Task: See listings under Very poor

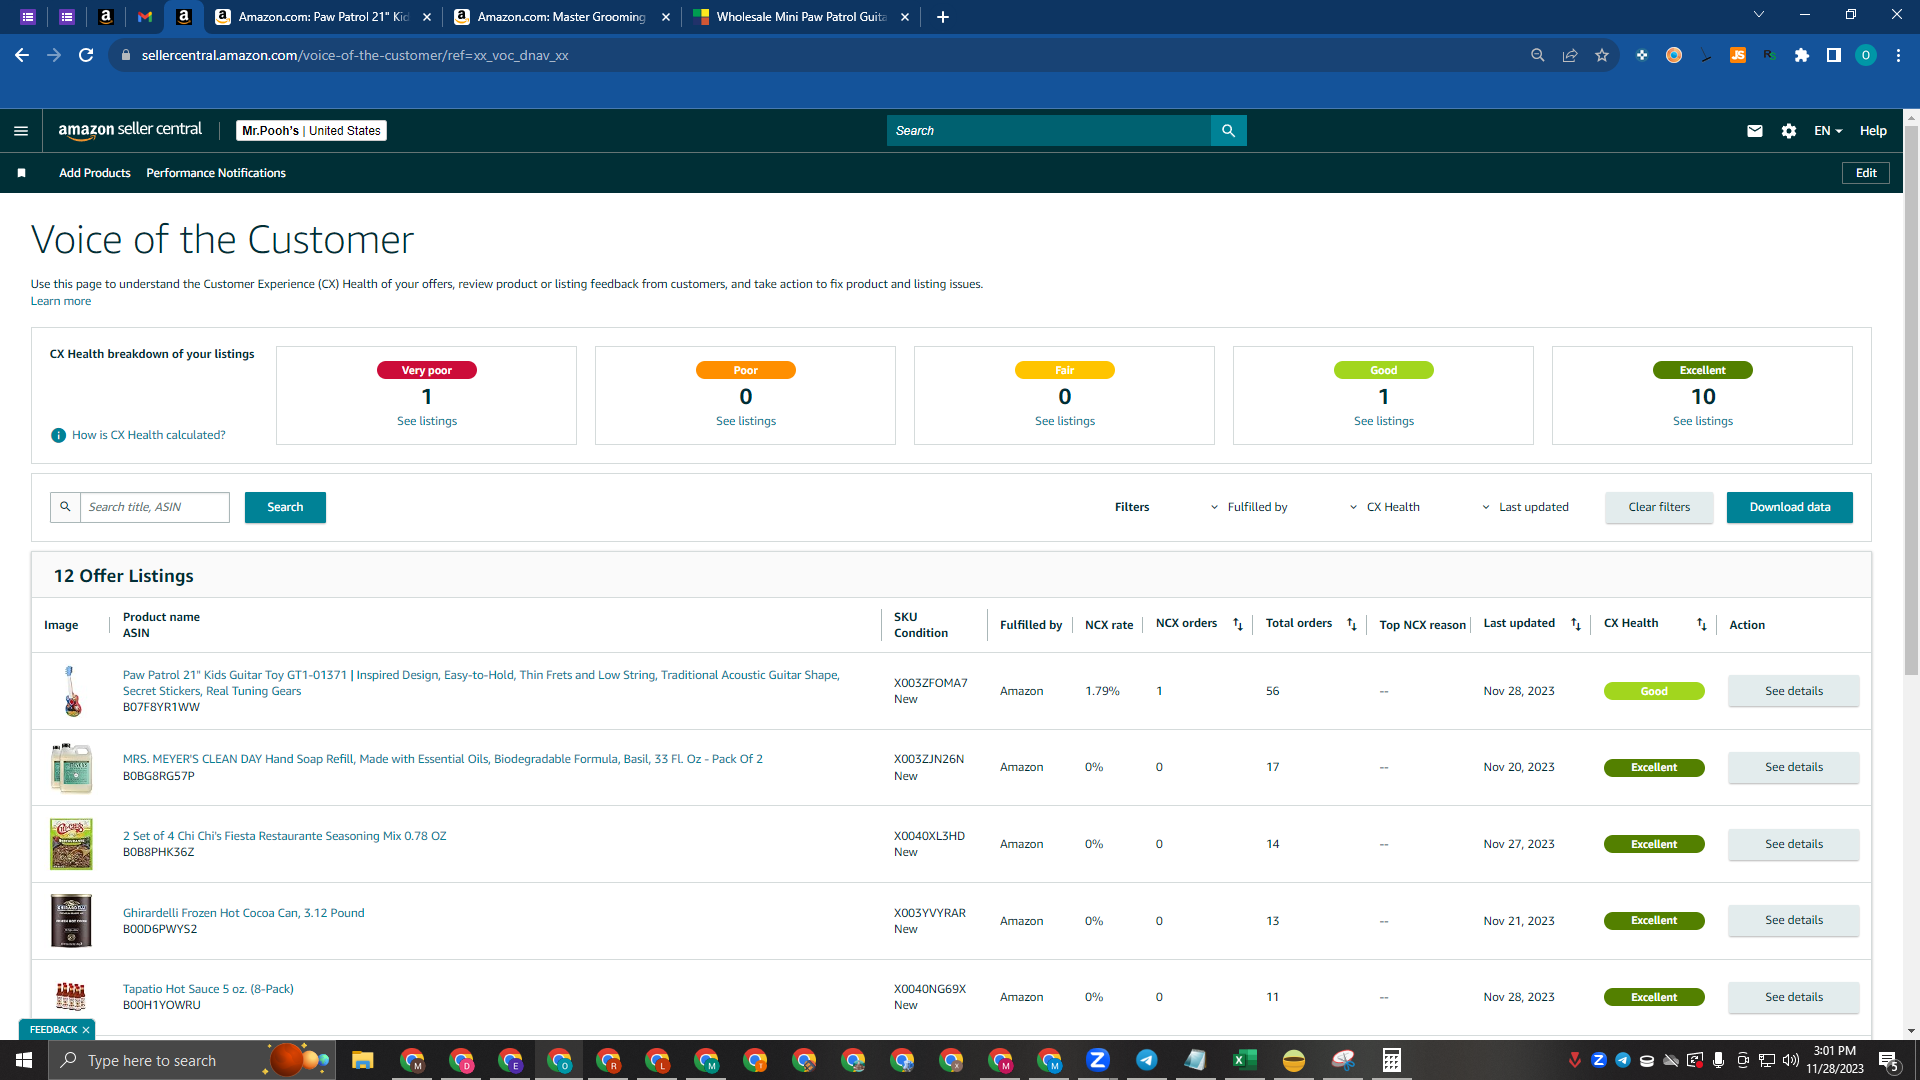Action: pos(427,421)
